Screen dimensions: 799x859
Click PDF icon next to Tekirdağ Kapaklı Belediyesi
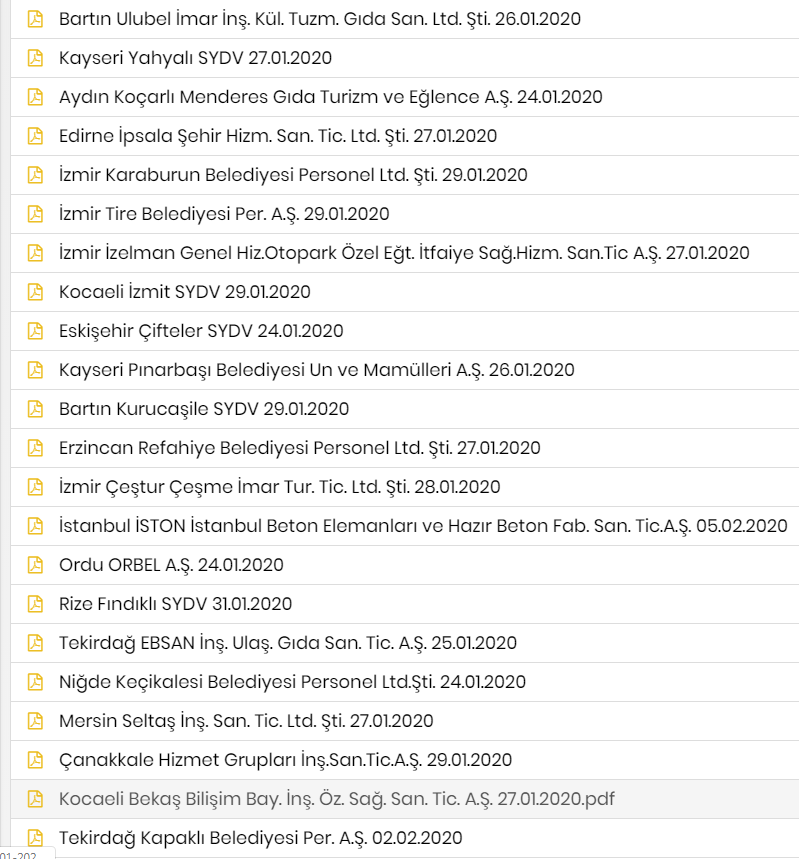tap(35, 838)
